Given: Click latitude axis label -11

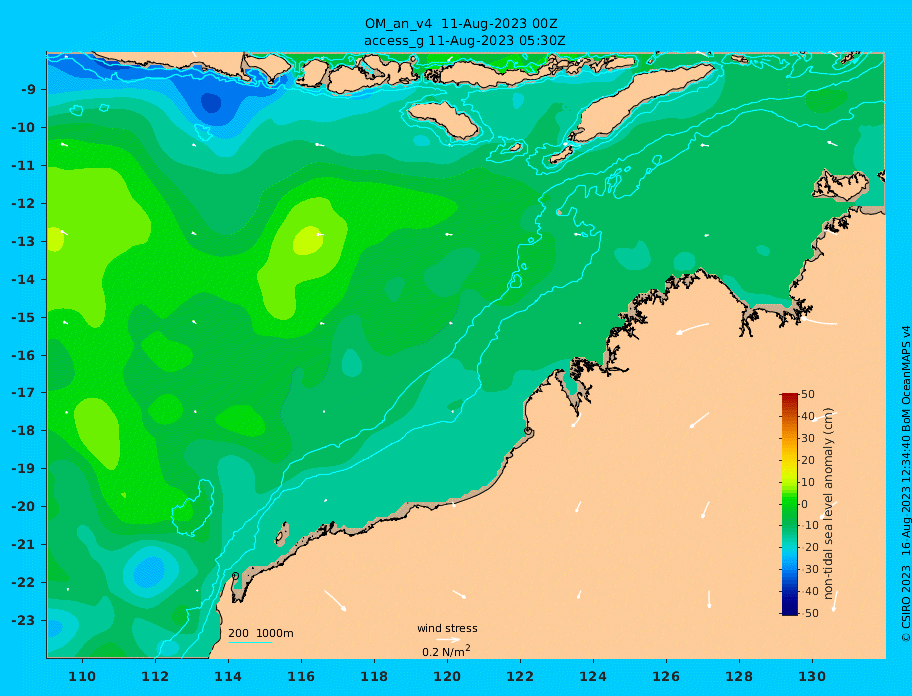Looking at the screenshot, I should click(x=23, y=166).
